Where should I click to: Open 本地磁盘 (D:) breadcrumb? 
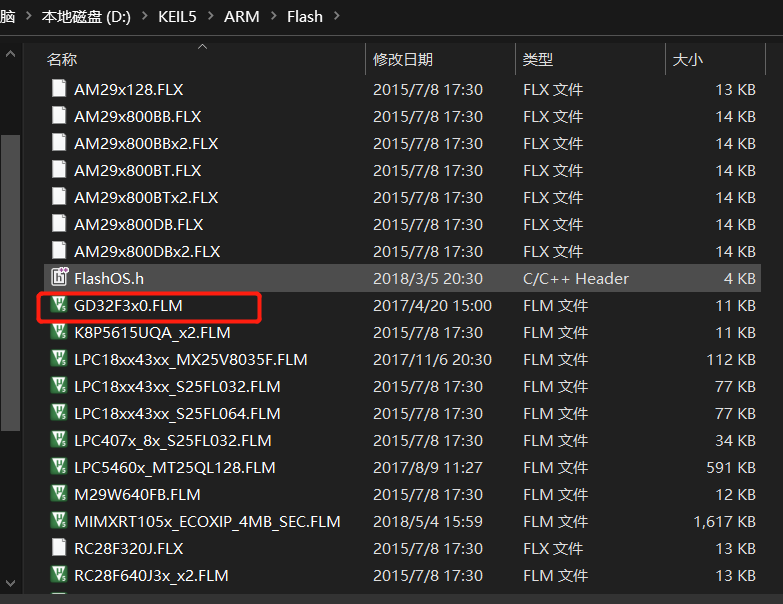tap(86, 16)
